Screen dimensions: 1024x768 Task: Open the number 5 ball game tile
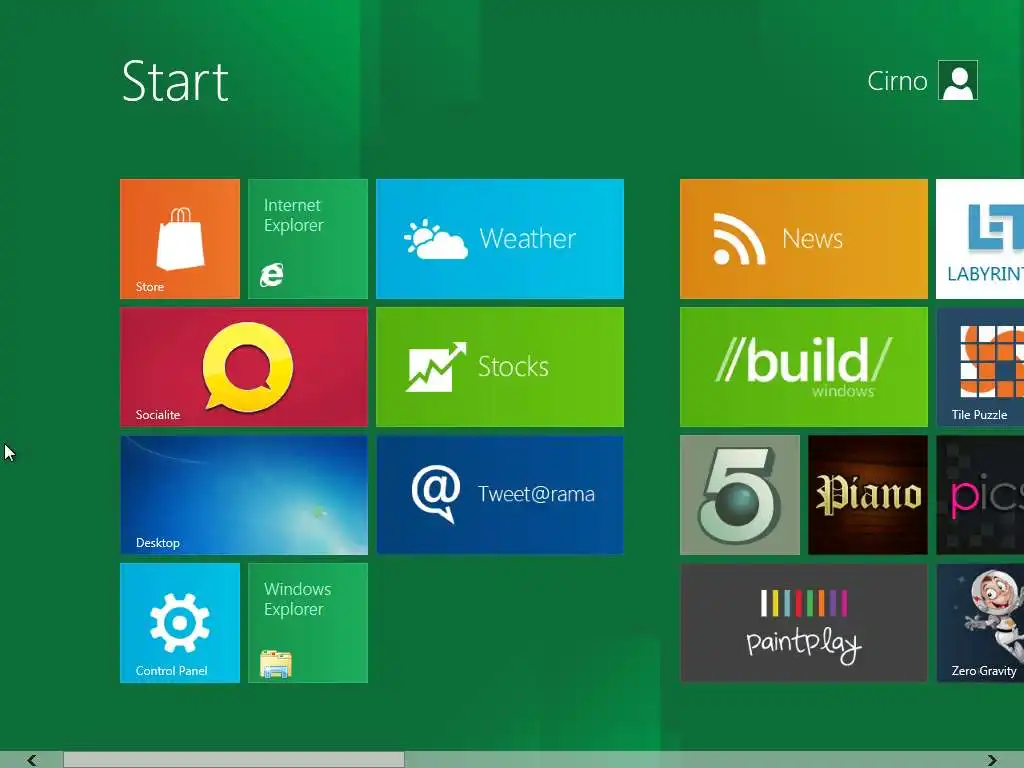(x=739, y=495)
